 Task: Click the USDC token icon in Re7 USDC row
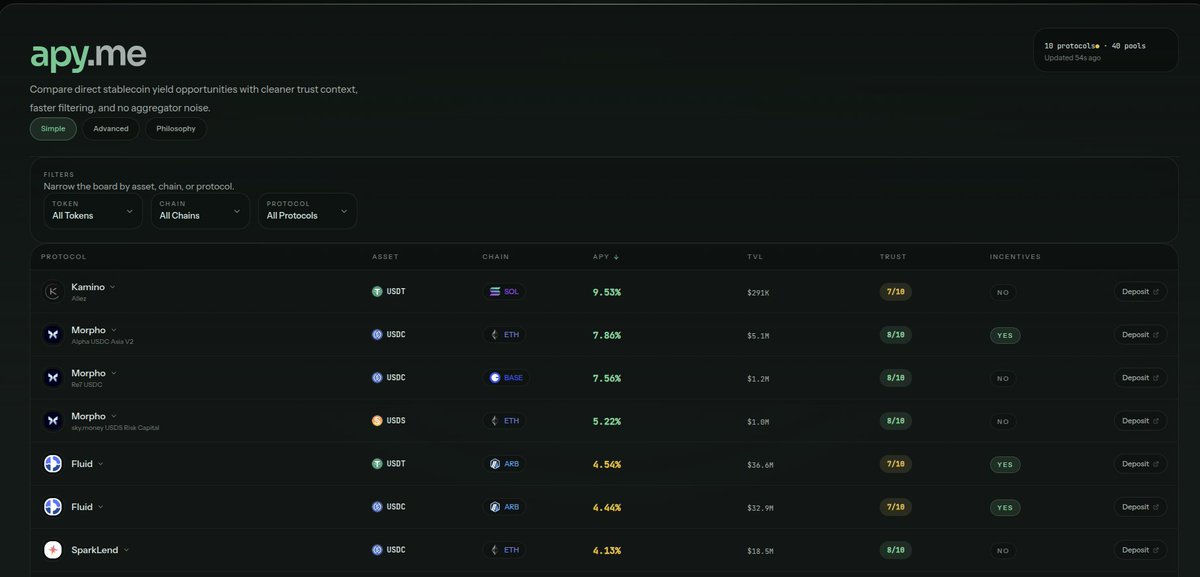click(377, 378)
